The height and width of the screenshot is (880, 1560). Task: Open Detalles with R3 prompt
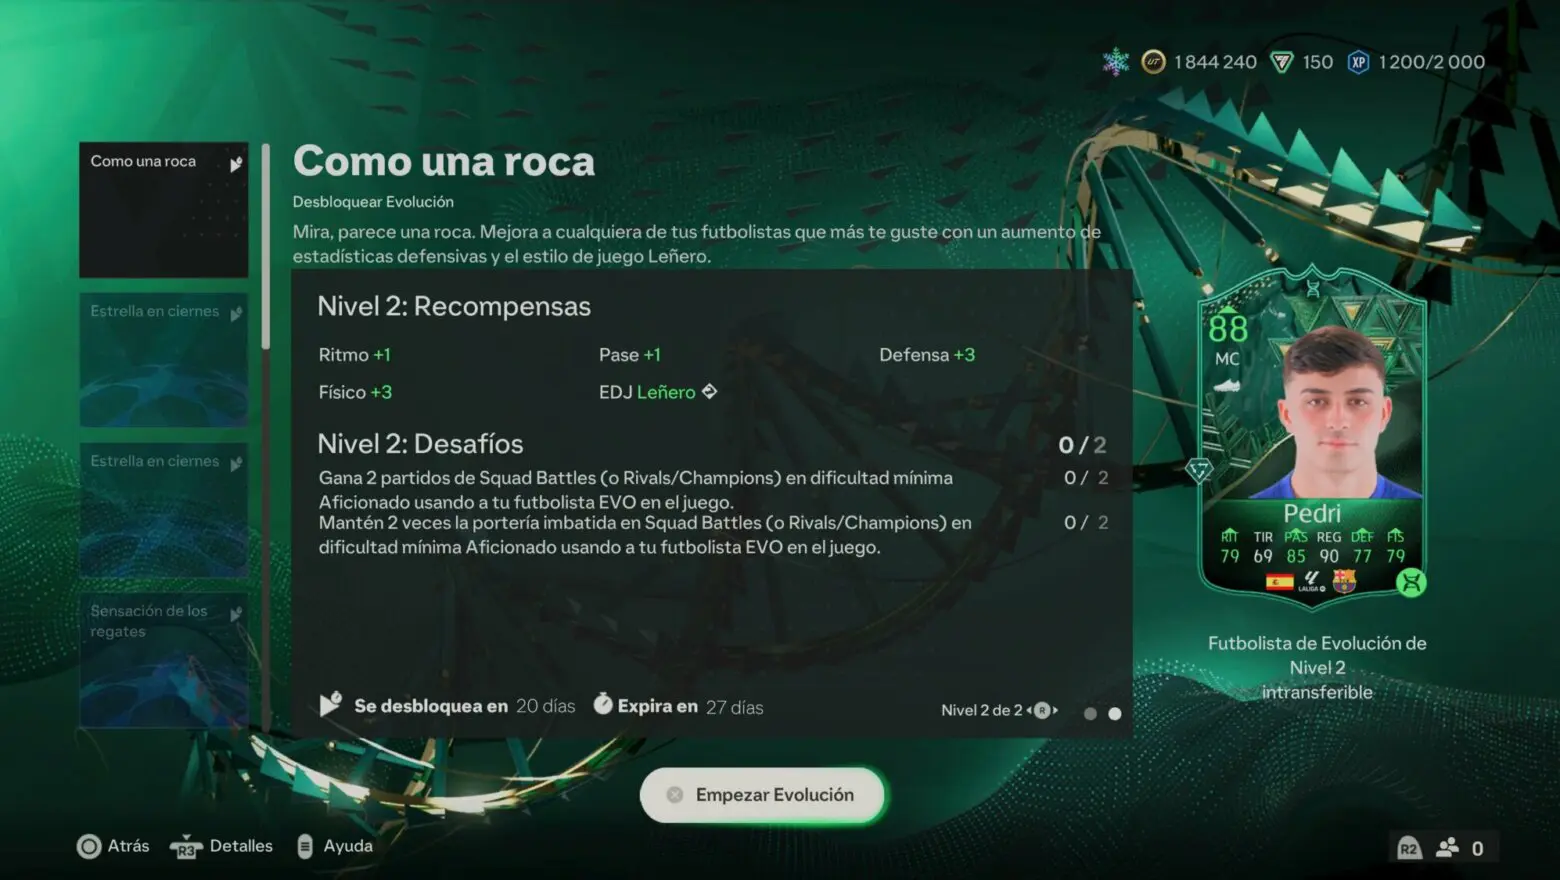[x=221, y=846]
